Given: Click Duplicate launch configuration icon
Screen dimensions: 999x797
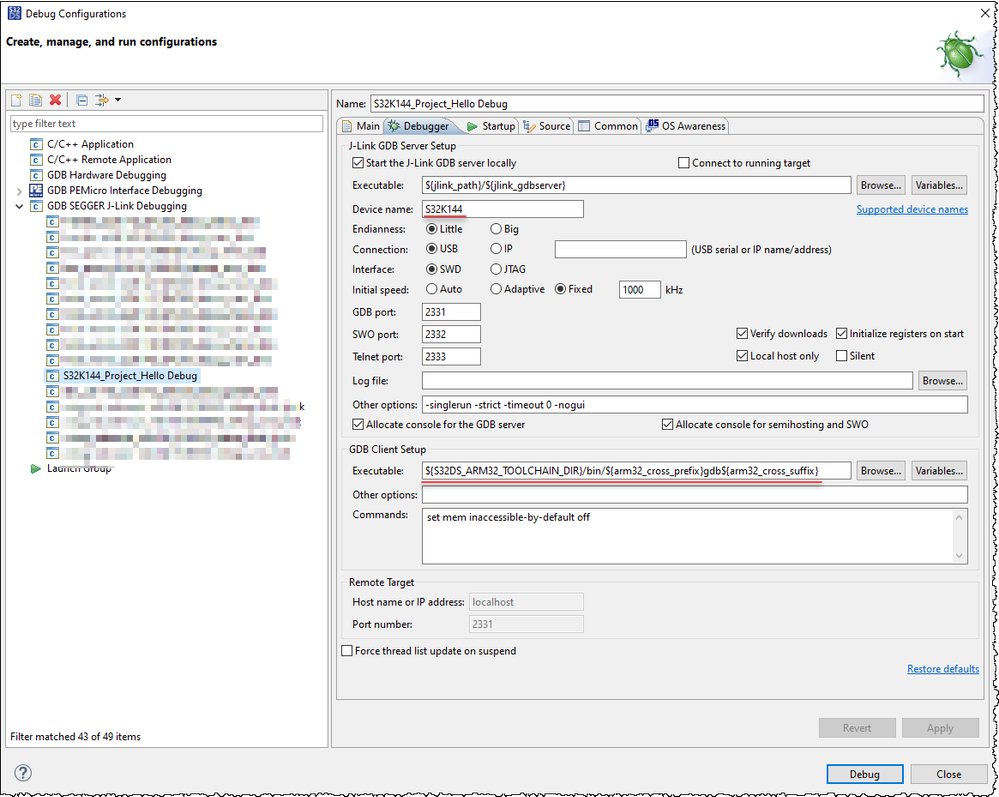Looking at the screenshot, I should point(36,100).
